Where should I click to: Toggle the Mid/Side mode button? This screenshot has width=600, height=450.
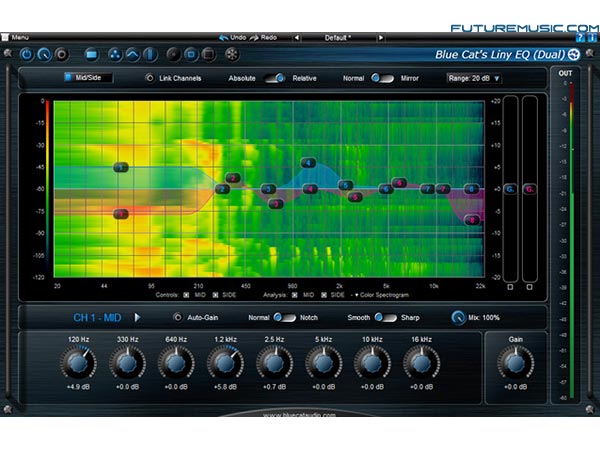click(88, 78)
